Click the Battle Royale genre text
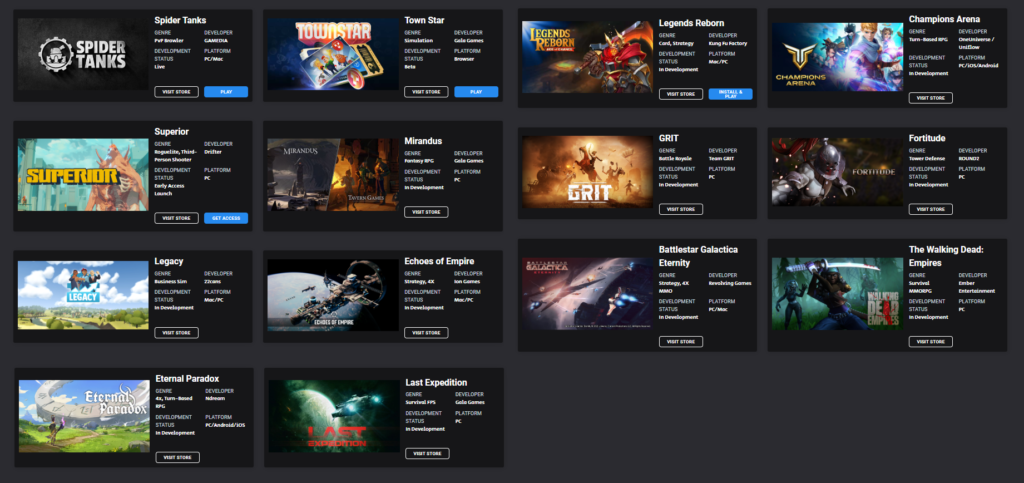This screenshot has width=1024, height=483. click(676, 159)
